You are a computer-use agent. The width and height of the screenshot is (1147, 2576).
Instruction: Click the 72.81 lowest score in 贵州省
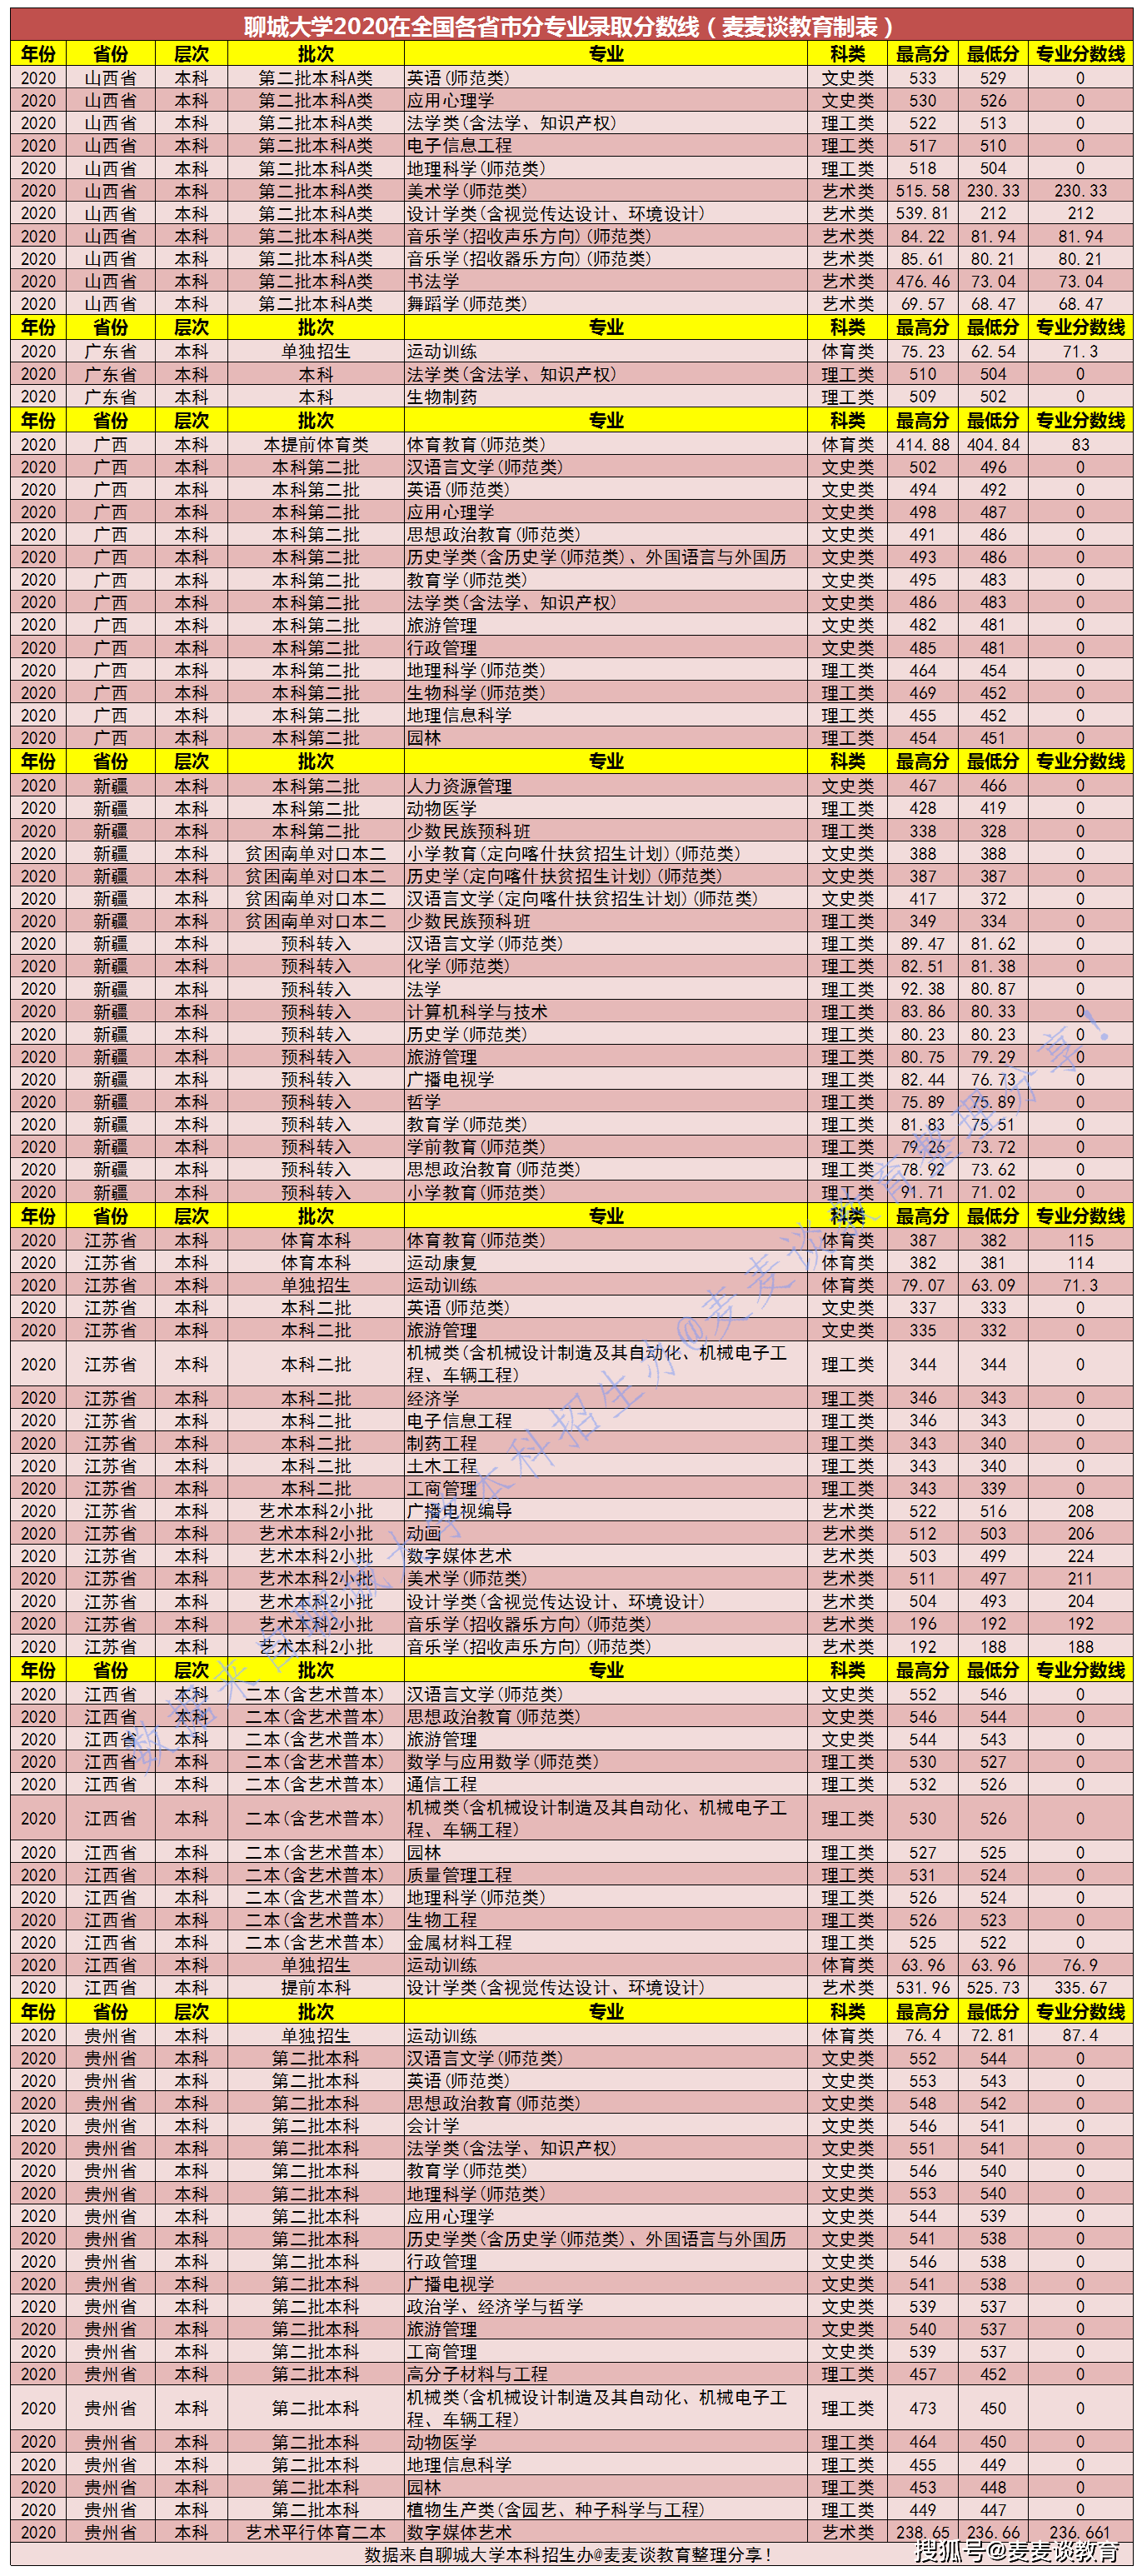coord(993,2036)
